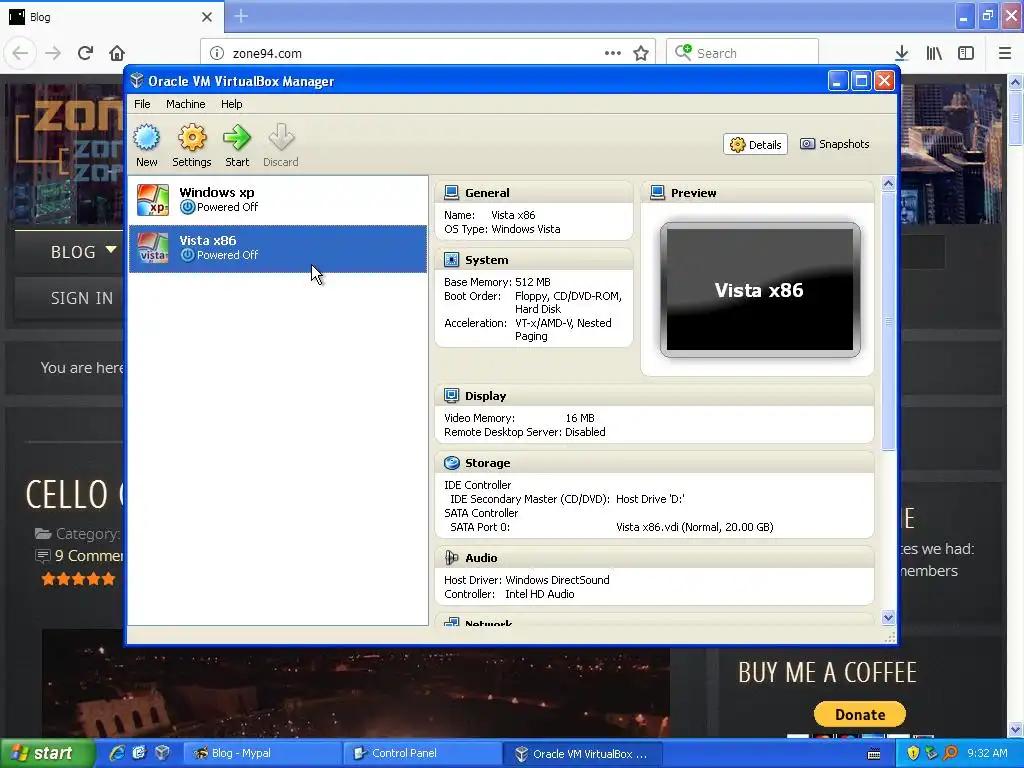
Task: Open a new browser tab with plus
Action: 241,16
